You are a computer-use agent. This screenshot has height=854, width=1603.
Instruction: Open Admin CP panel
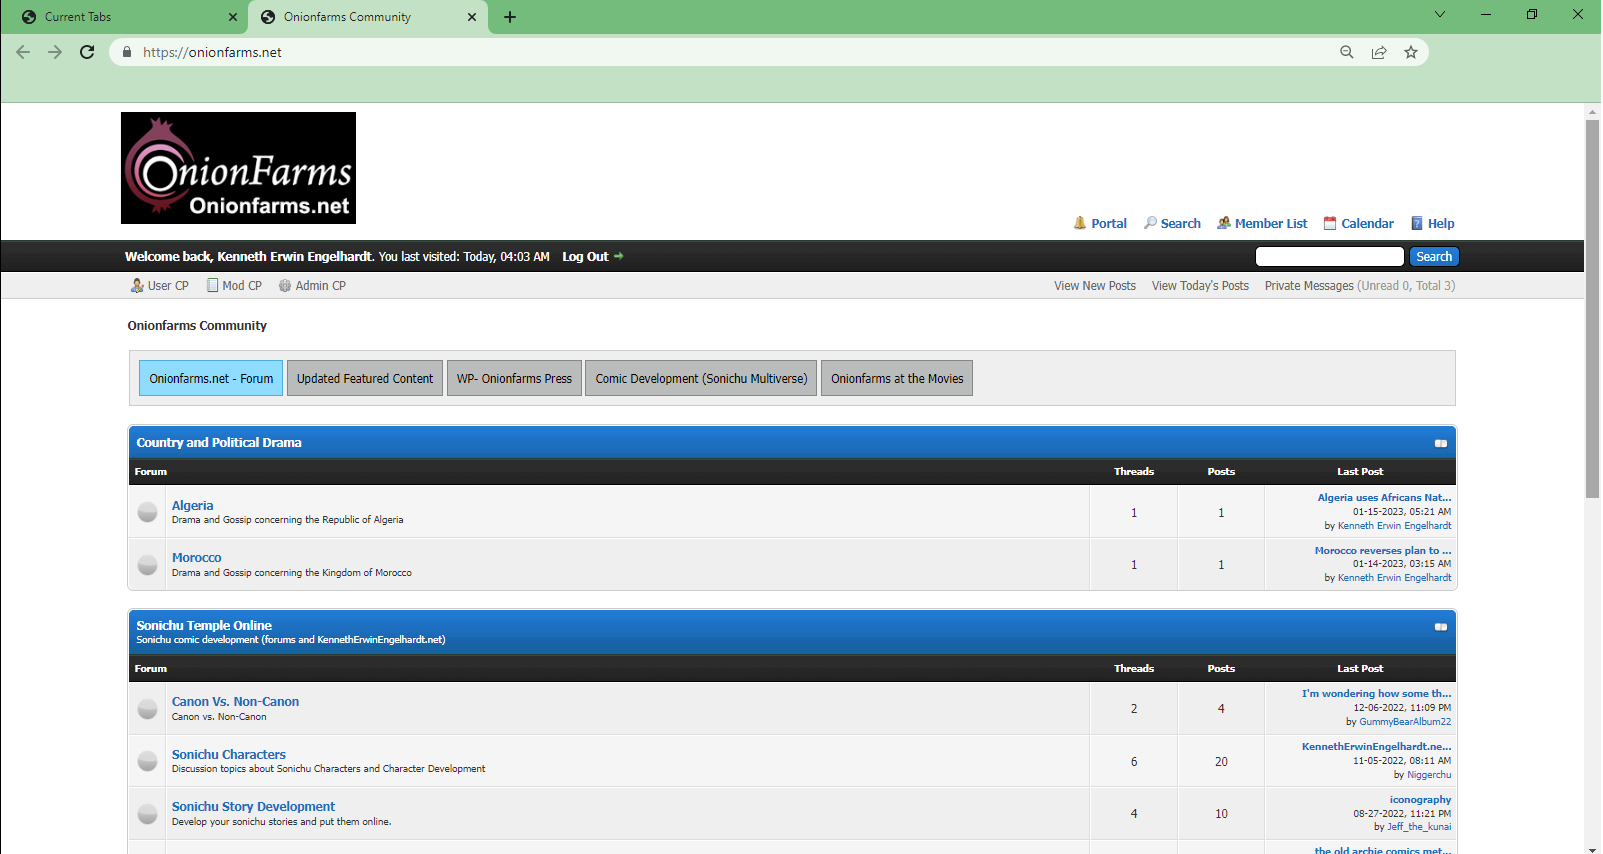[x=320, y=286]
